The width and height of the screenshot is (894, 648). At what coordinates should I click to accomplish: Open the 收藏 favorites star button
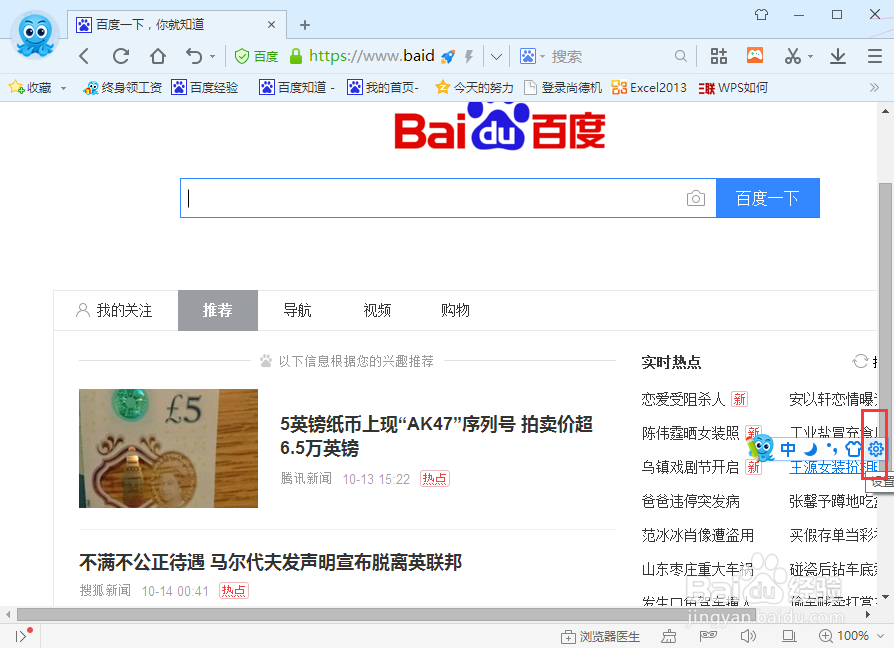30,87
